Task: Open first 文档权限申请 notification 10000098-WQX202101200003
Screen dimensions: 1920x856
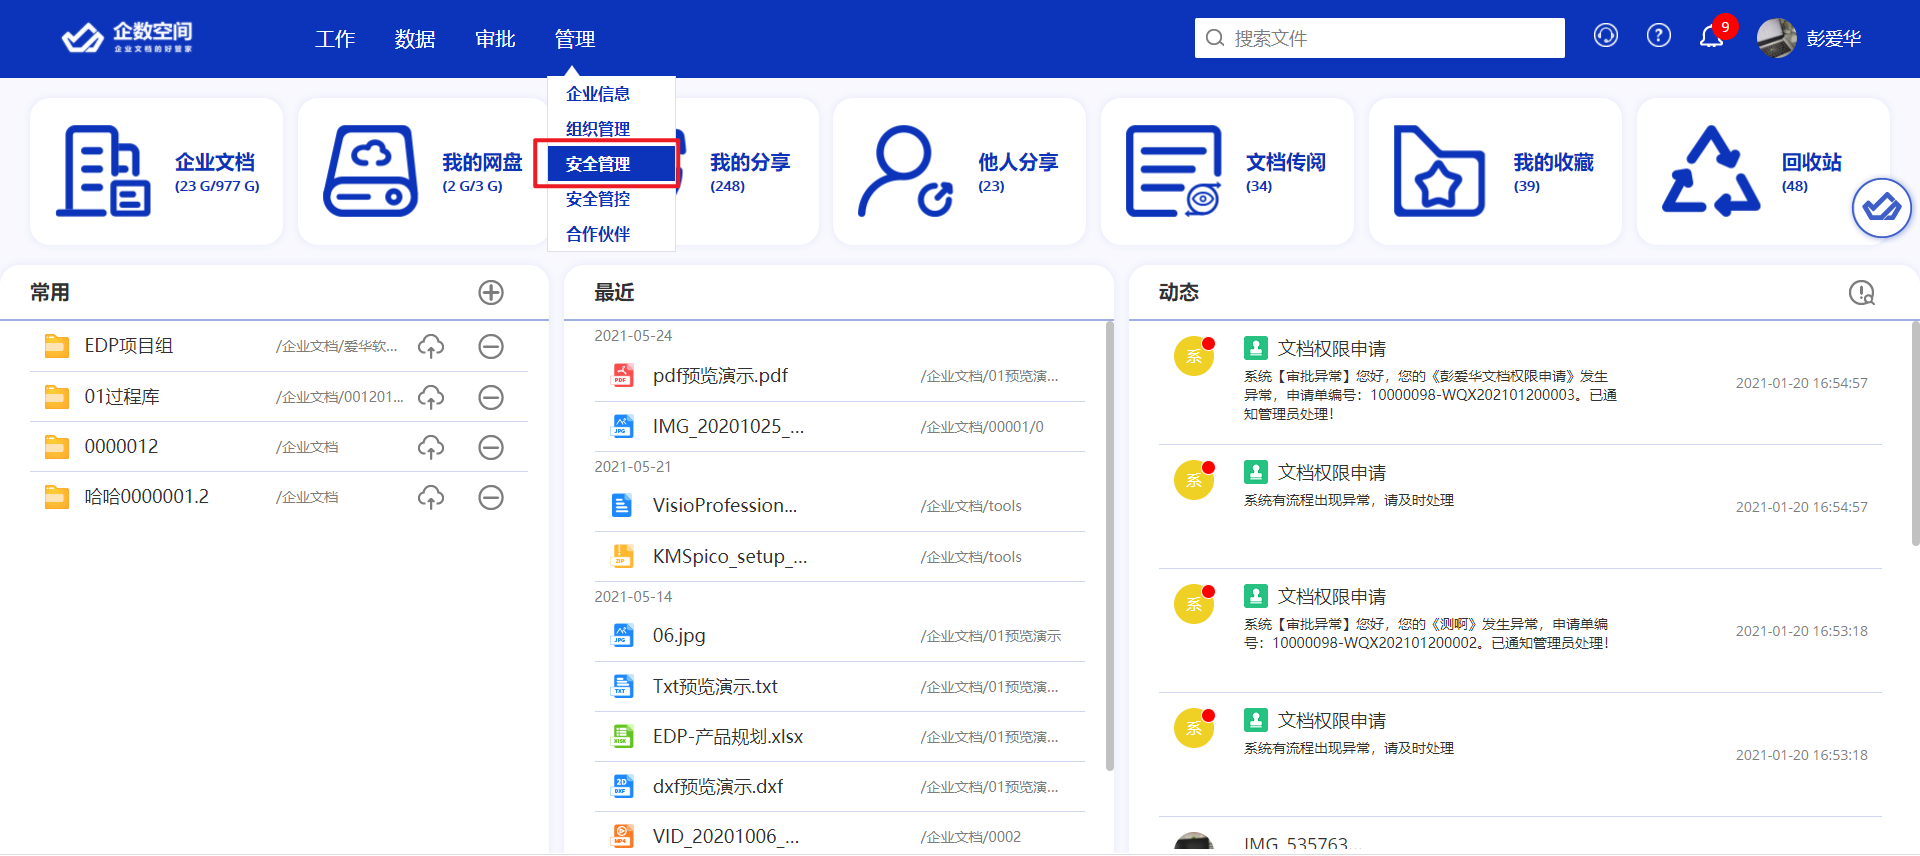Action: pos(1520,382)
